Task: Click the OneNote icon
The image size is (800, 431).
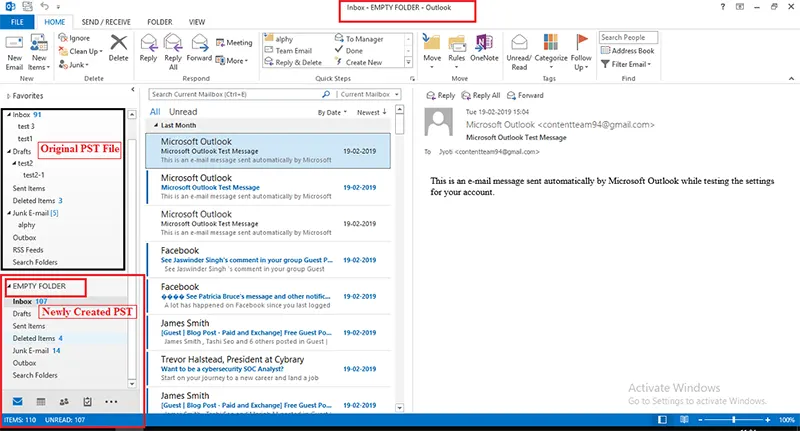Action: tap(484, 43)
